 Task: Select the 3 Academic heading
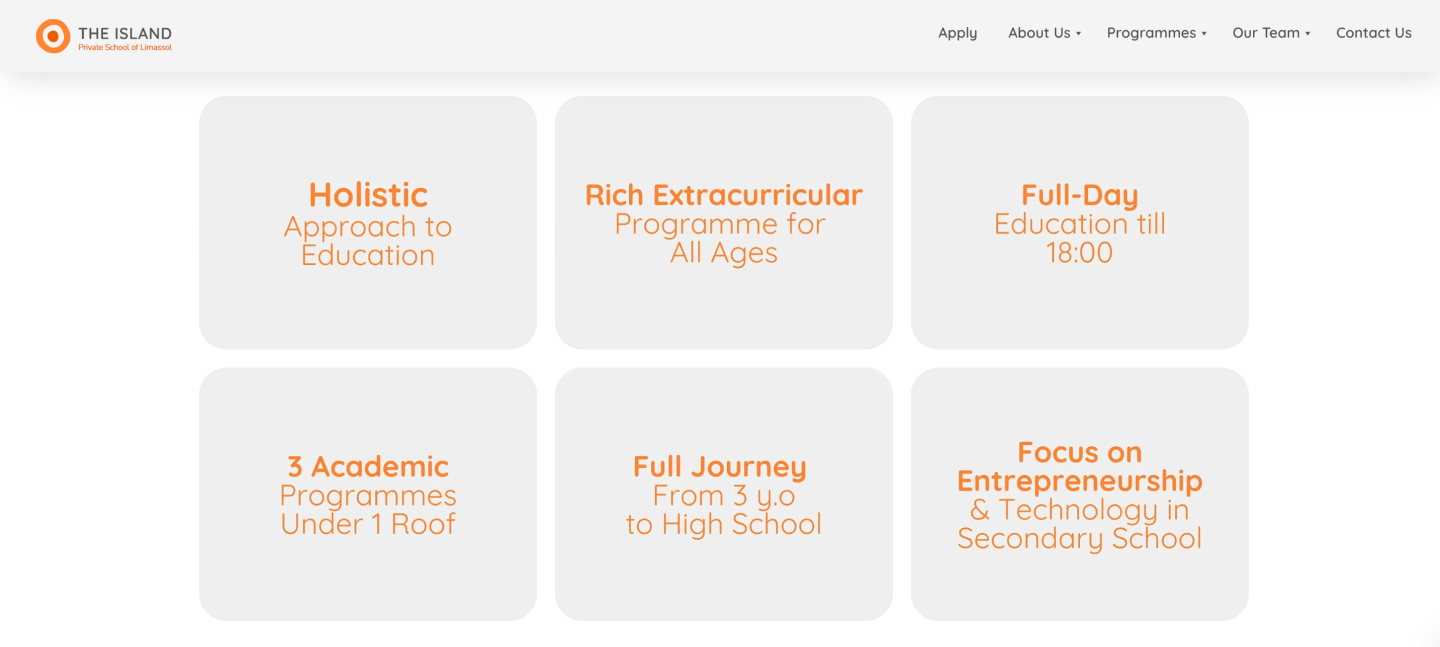point(368,466)
